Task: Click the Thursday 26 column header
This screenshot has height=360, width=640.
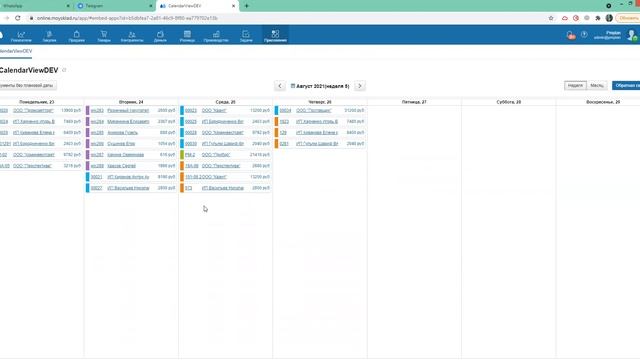Action: [320, 102]
